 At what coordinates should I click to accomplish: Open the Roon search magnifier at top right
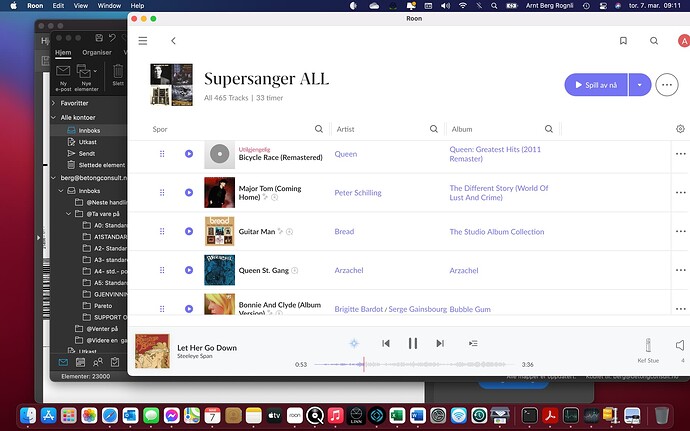click(654, 41)
